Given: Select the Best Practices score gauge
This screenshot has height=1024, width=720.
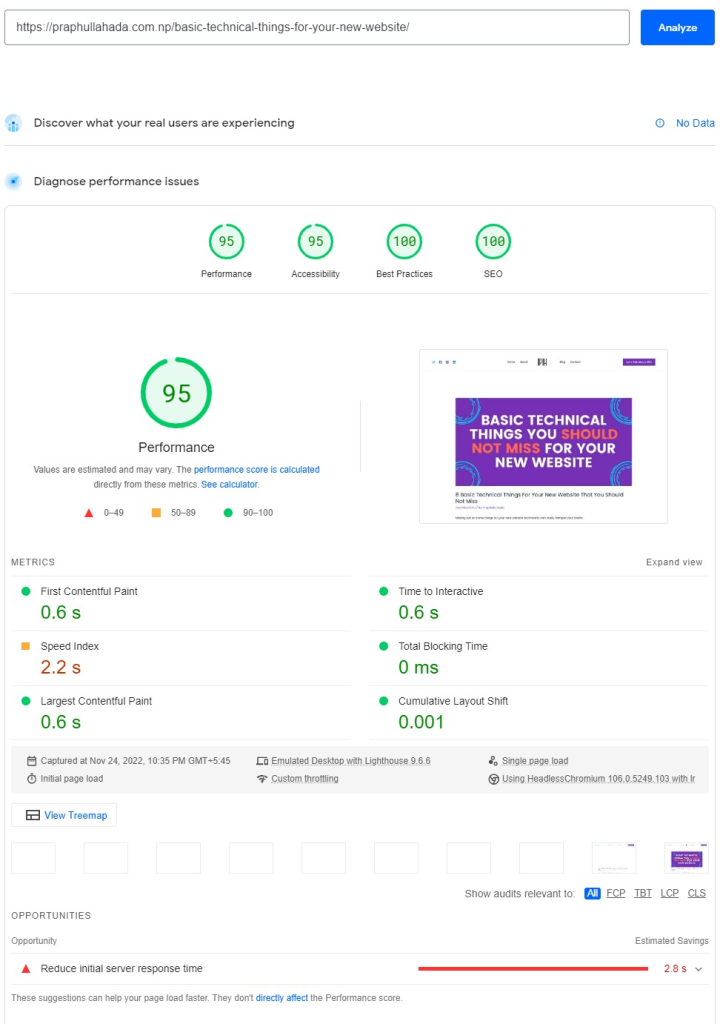Looking at the screenshot, I should pos(404,242).
